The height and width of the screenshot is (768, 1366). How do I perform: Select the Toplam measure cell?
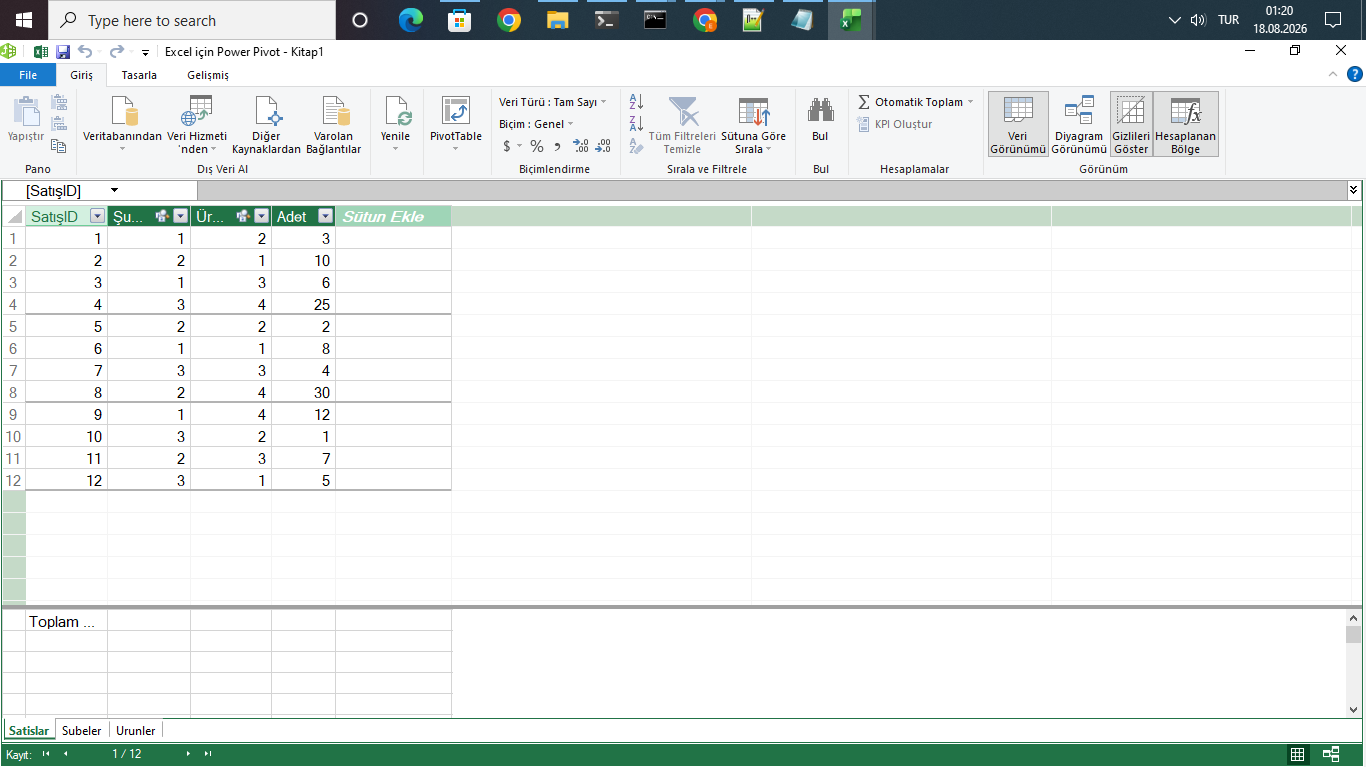point(66,621)
